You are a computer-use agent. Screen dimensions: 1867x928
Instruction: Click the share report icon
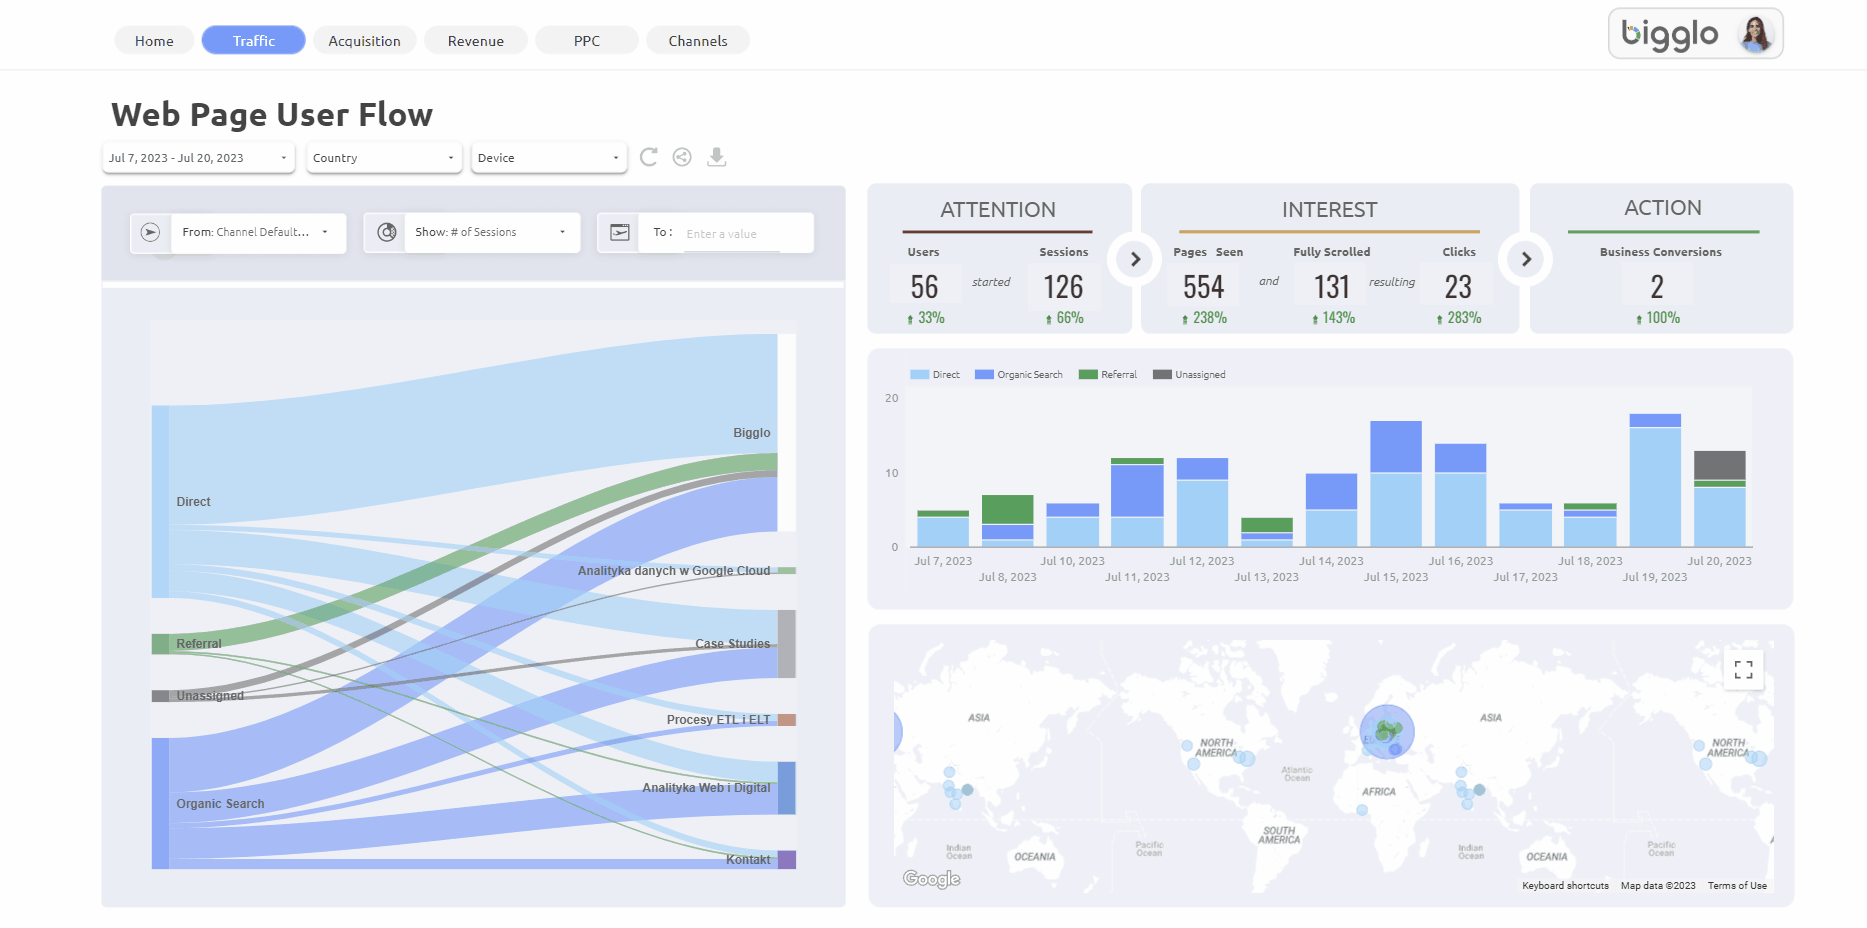click(x=682, y=157)
